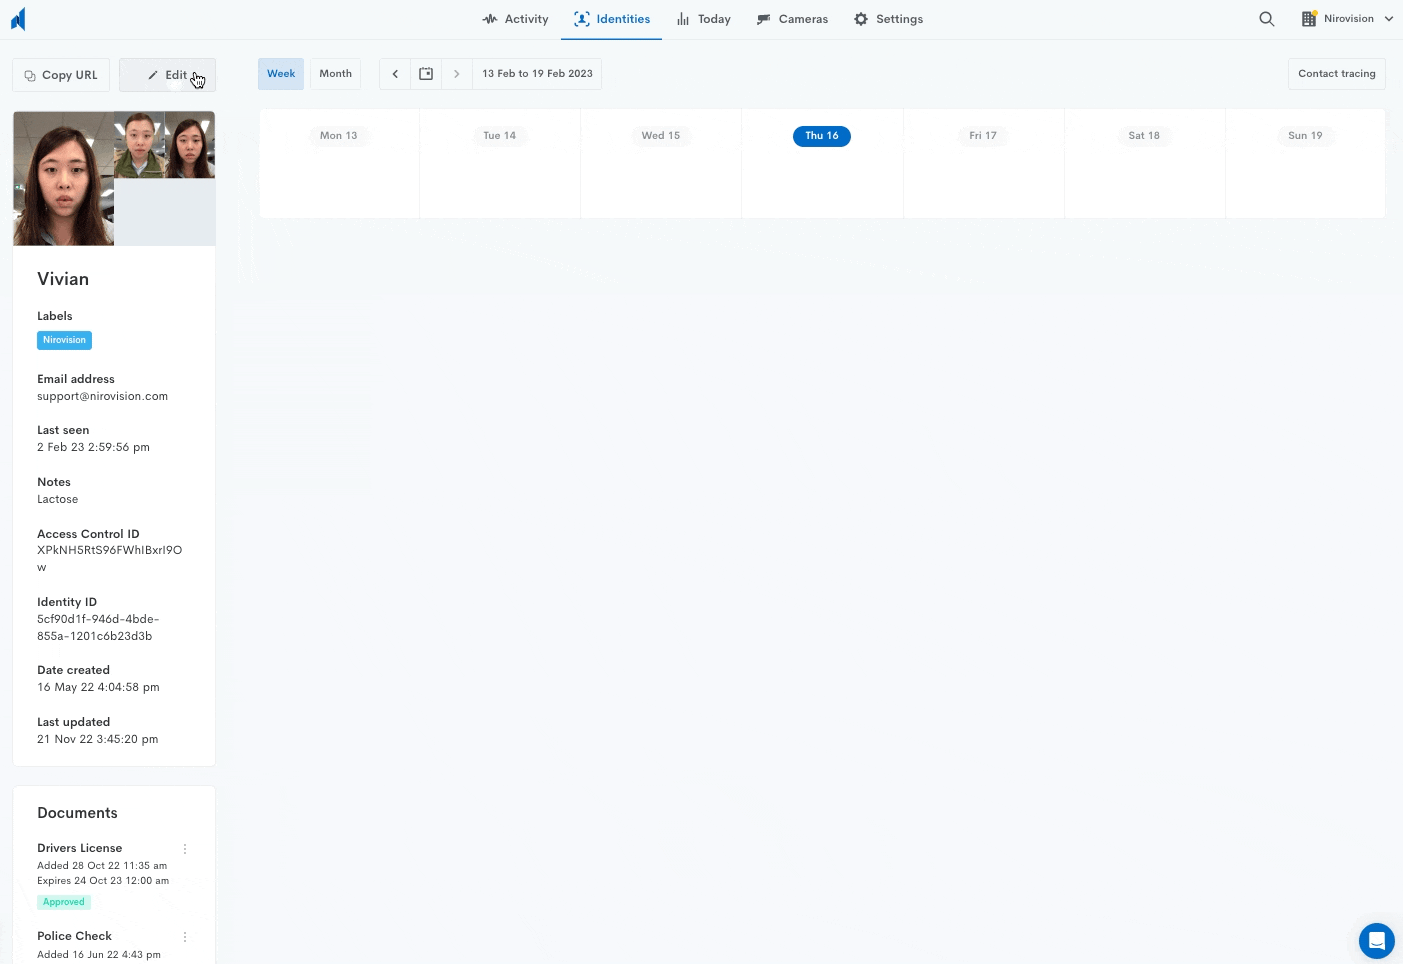The image size is (1403, 964).
Task: Open Vivian's large profile photo
Action: (x=63, y=178)
